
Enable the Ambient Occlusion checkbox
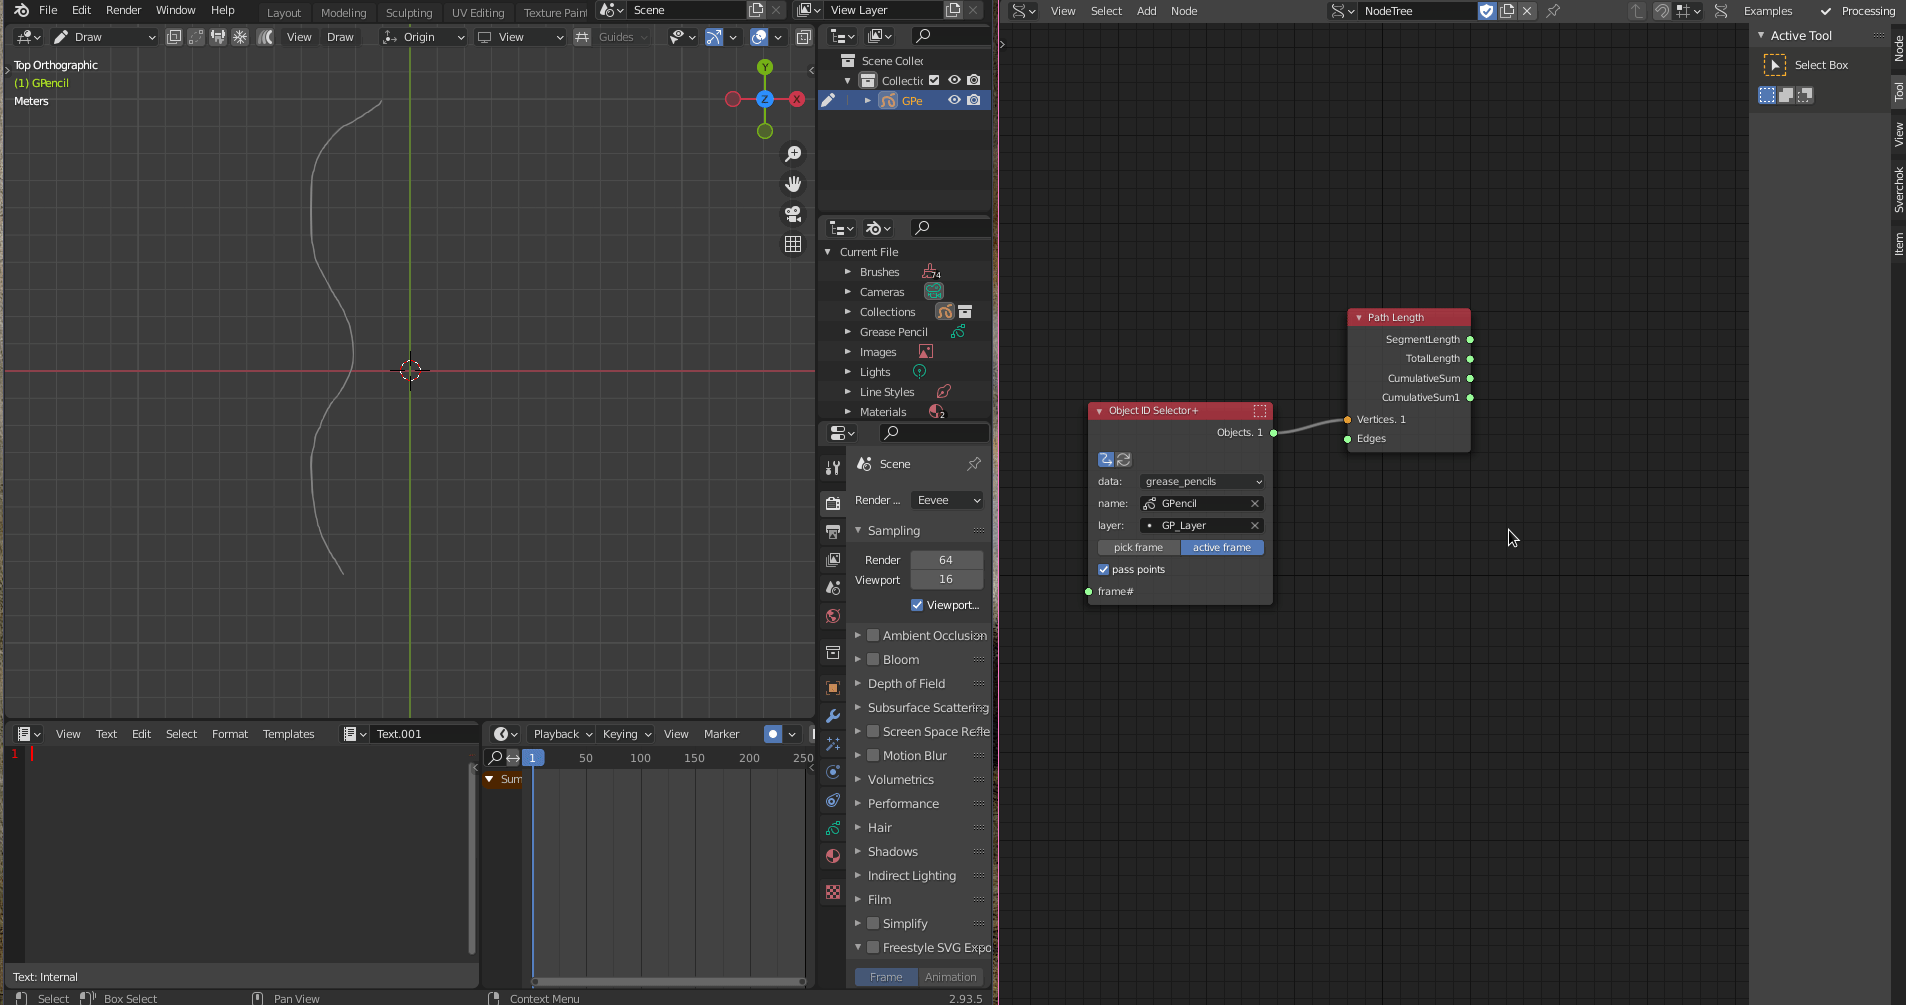[x=873, y=635]
